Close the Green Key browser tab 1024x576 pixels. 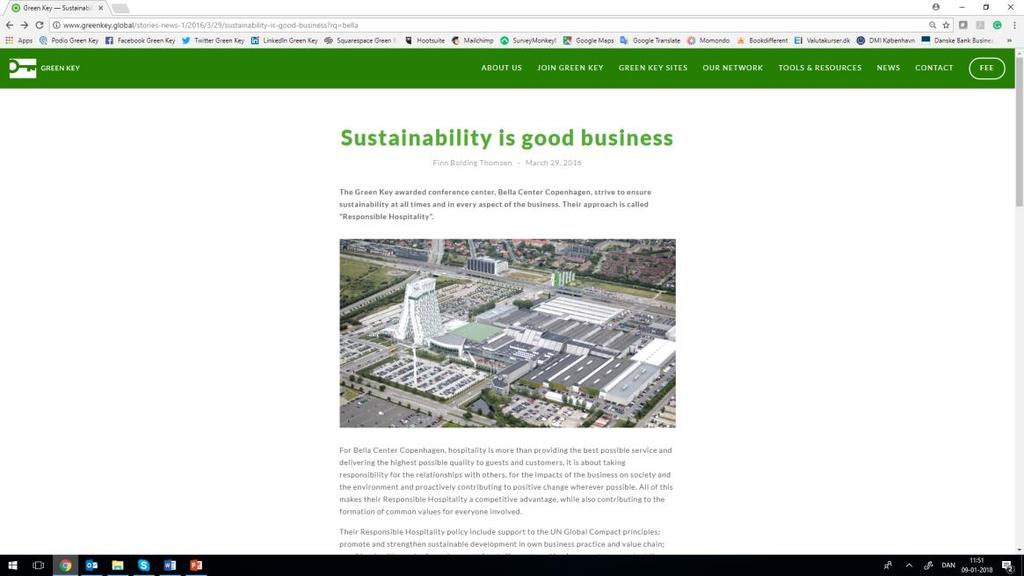[x=101, y=8]
